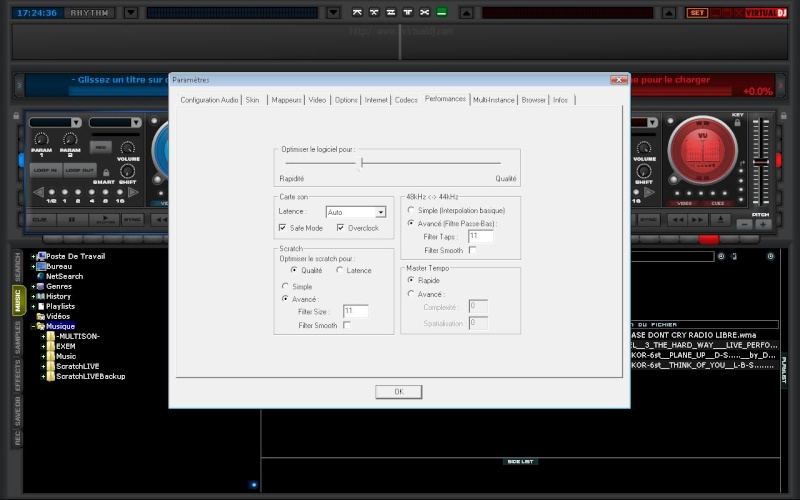Screen dimensions: 800x500
Task: Click the OK button in Paramètres
Action: coord(398,392)
